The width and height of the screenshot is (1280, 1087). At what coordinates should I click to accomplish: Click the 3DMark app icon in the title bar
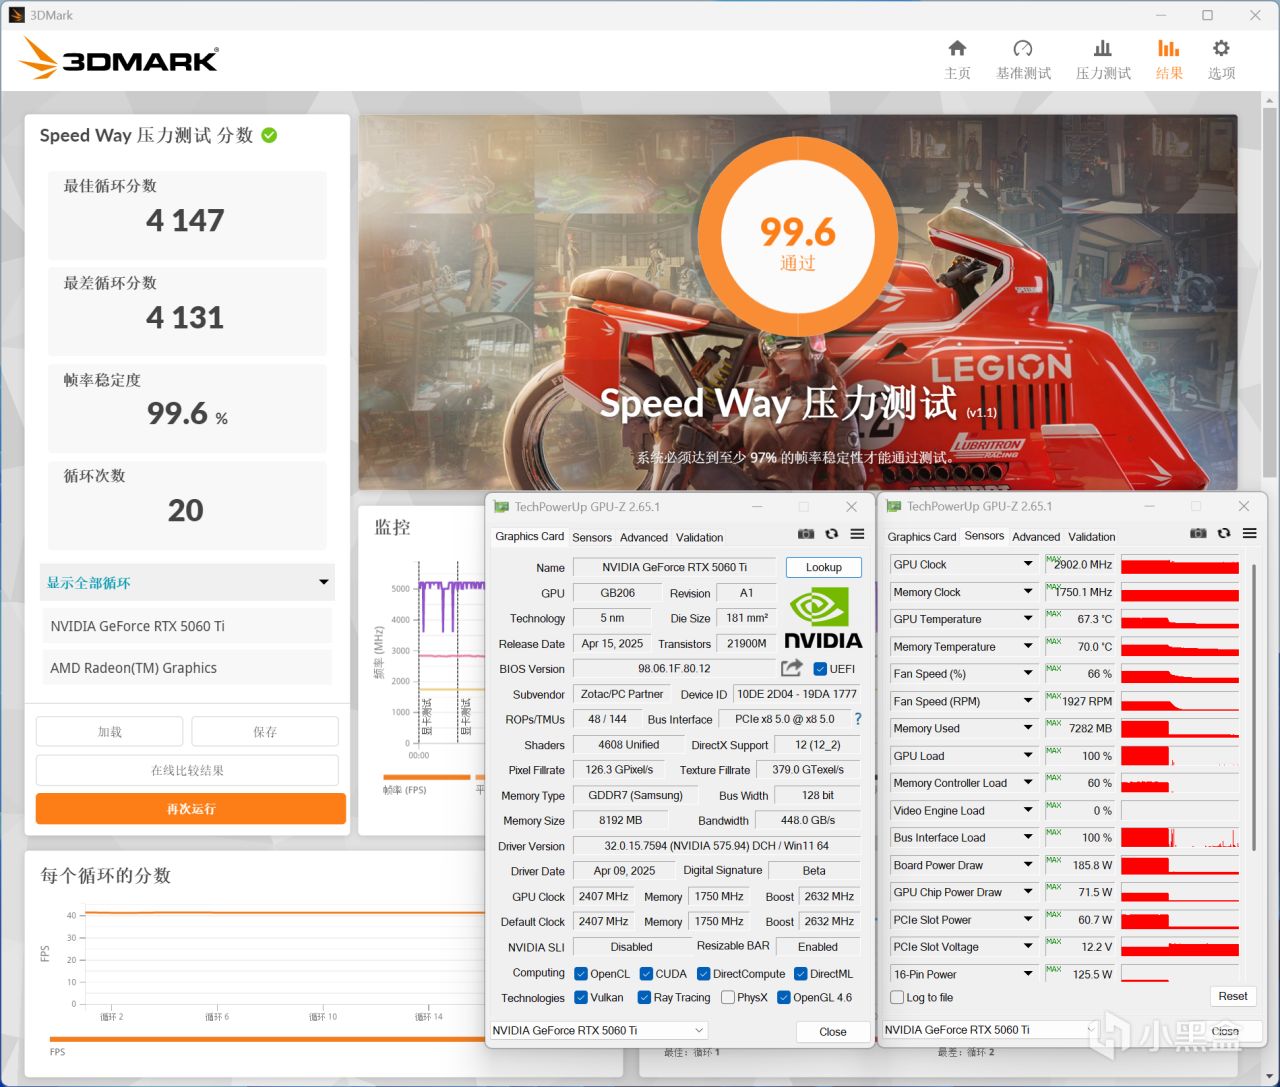pyautogui.click(x=16, y=15)
